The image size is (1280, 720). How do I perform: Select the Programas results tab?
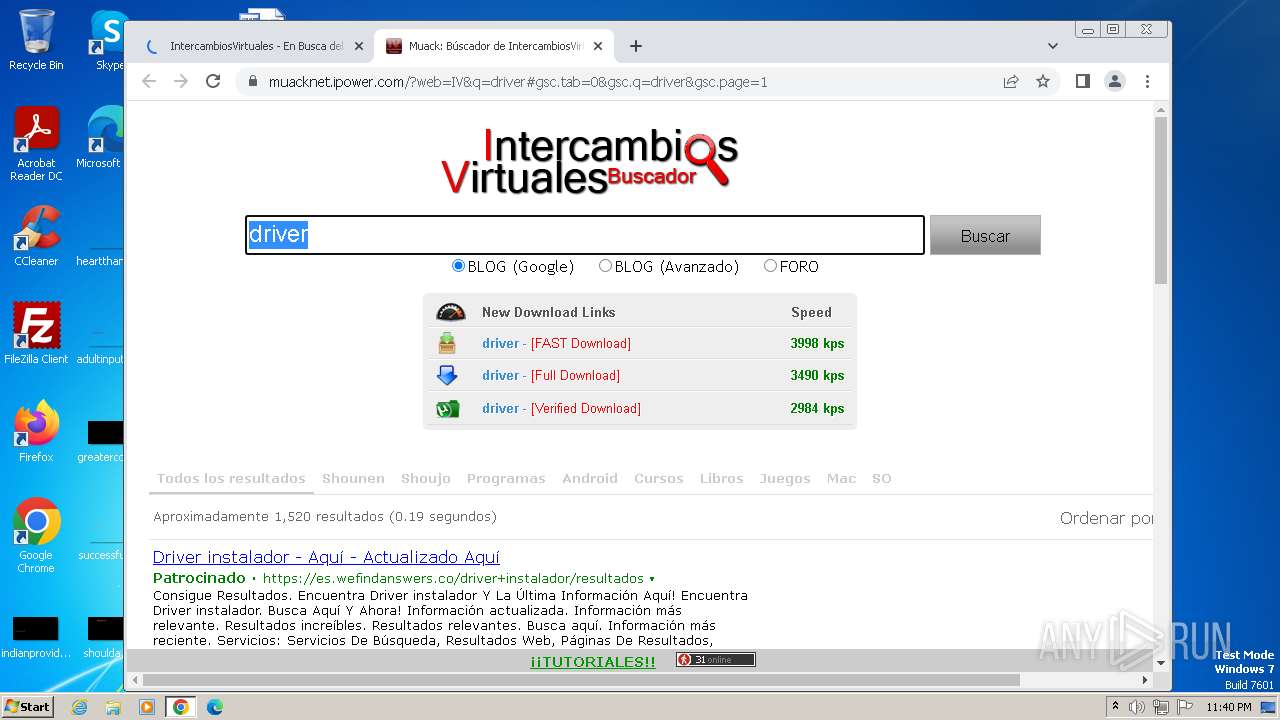[x=506, y=478]
